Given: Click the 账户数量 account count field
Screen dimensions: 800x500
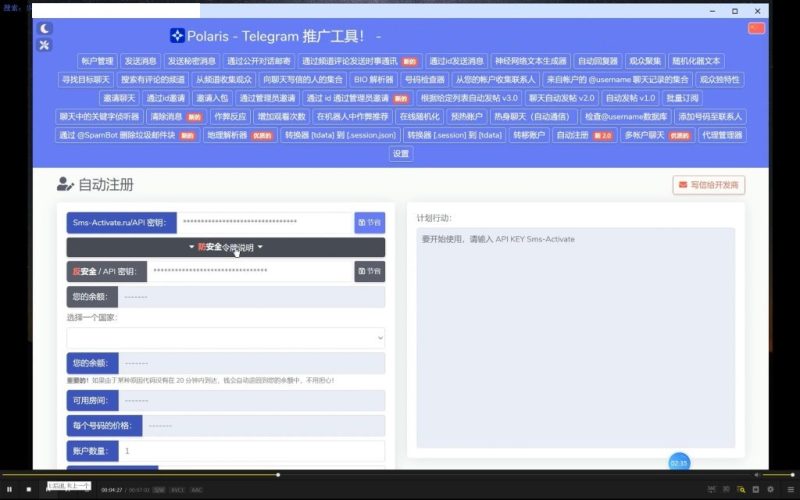Looking at the screenshot, I should (252, 451).
